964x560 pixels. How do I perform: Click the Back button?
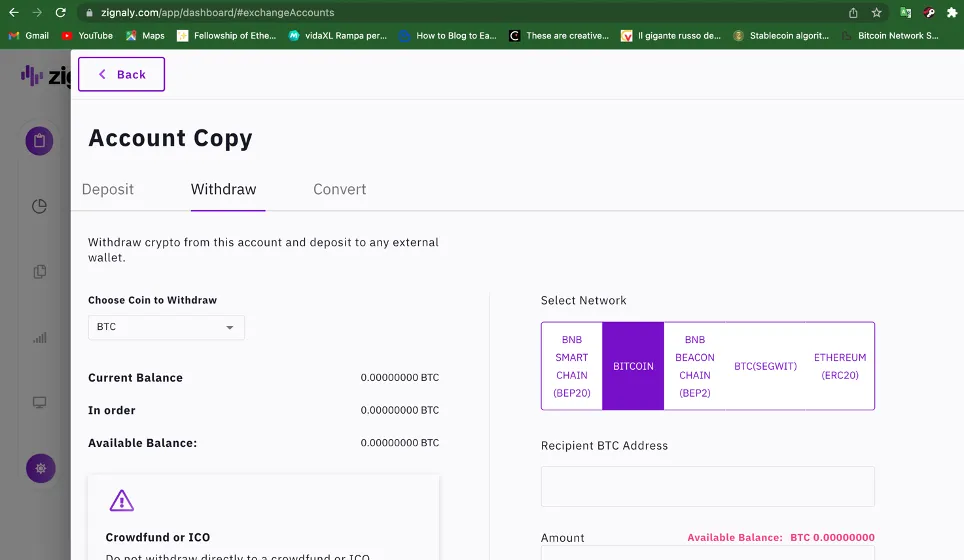(x=121, y=75)
